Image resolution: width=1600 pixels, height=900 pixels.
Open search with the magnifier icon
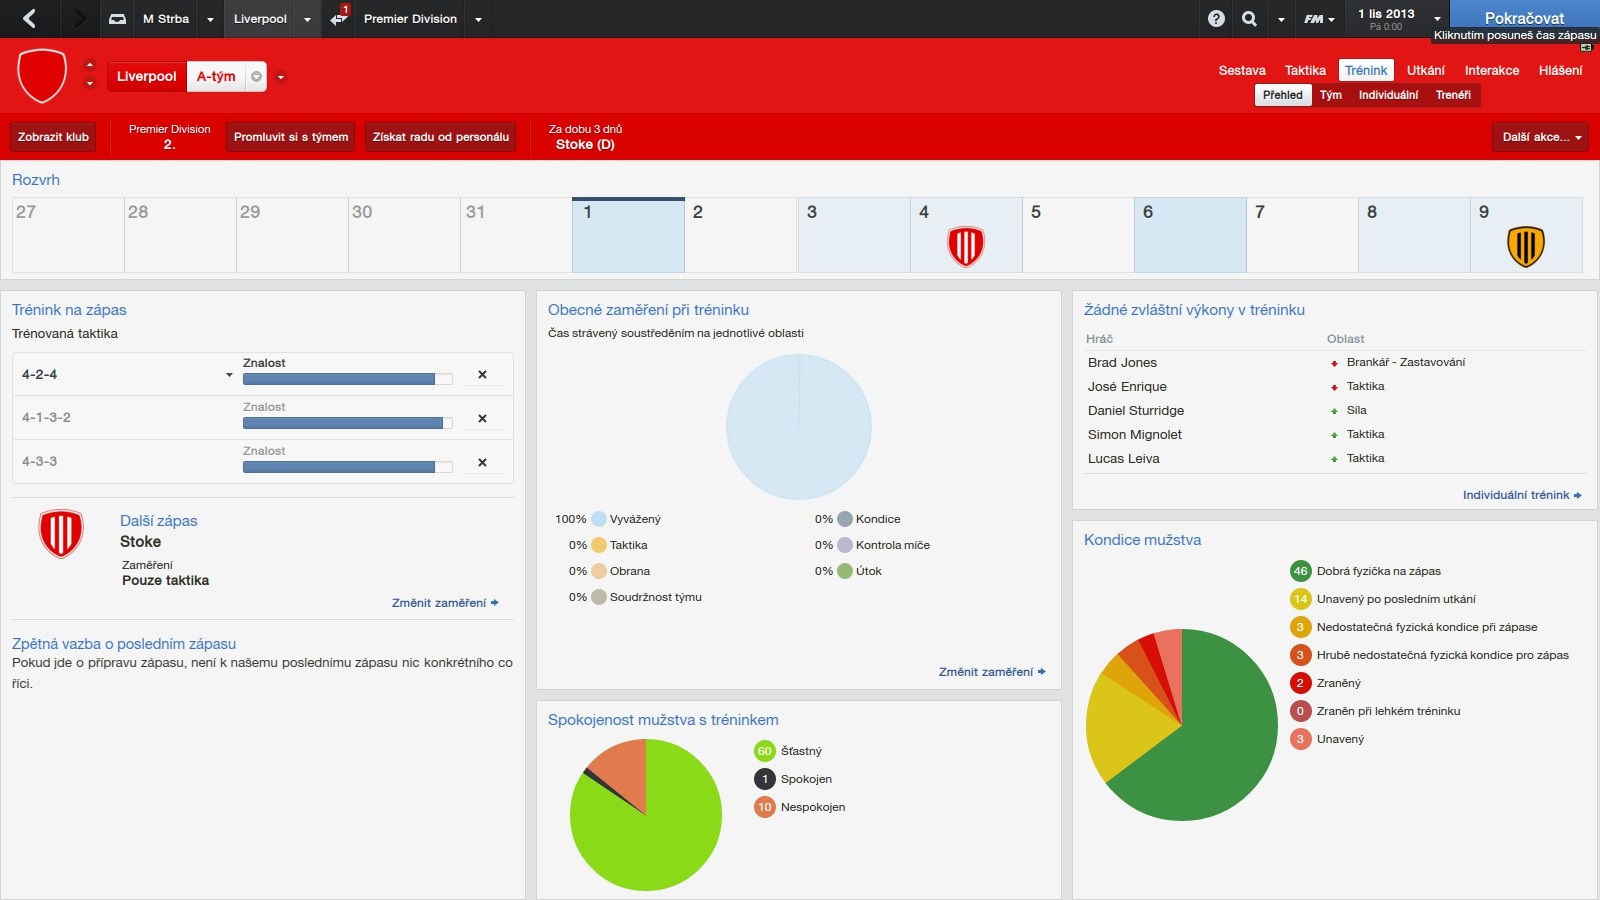click(x=1249, y=18)
